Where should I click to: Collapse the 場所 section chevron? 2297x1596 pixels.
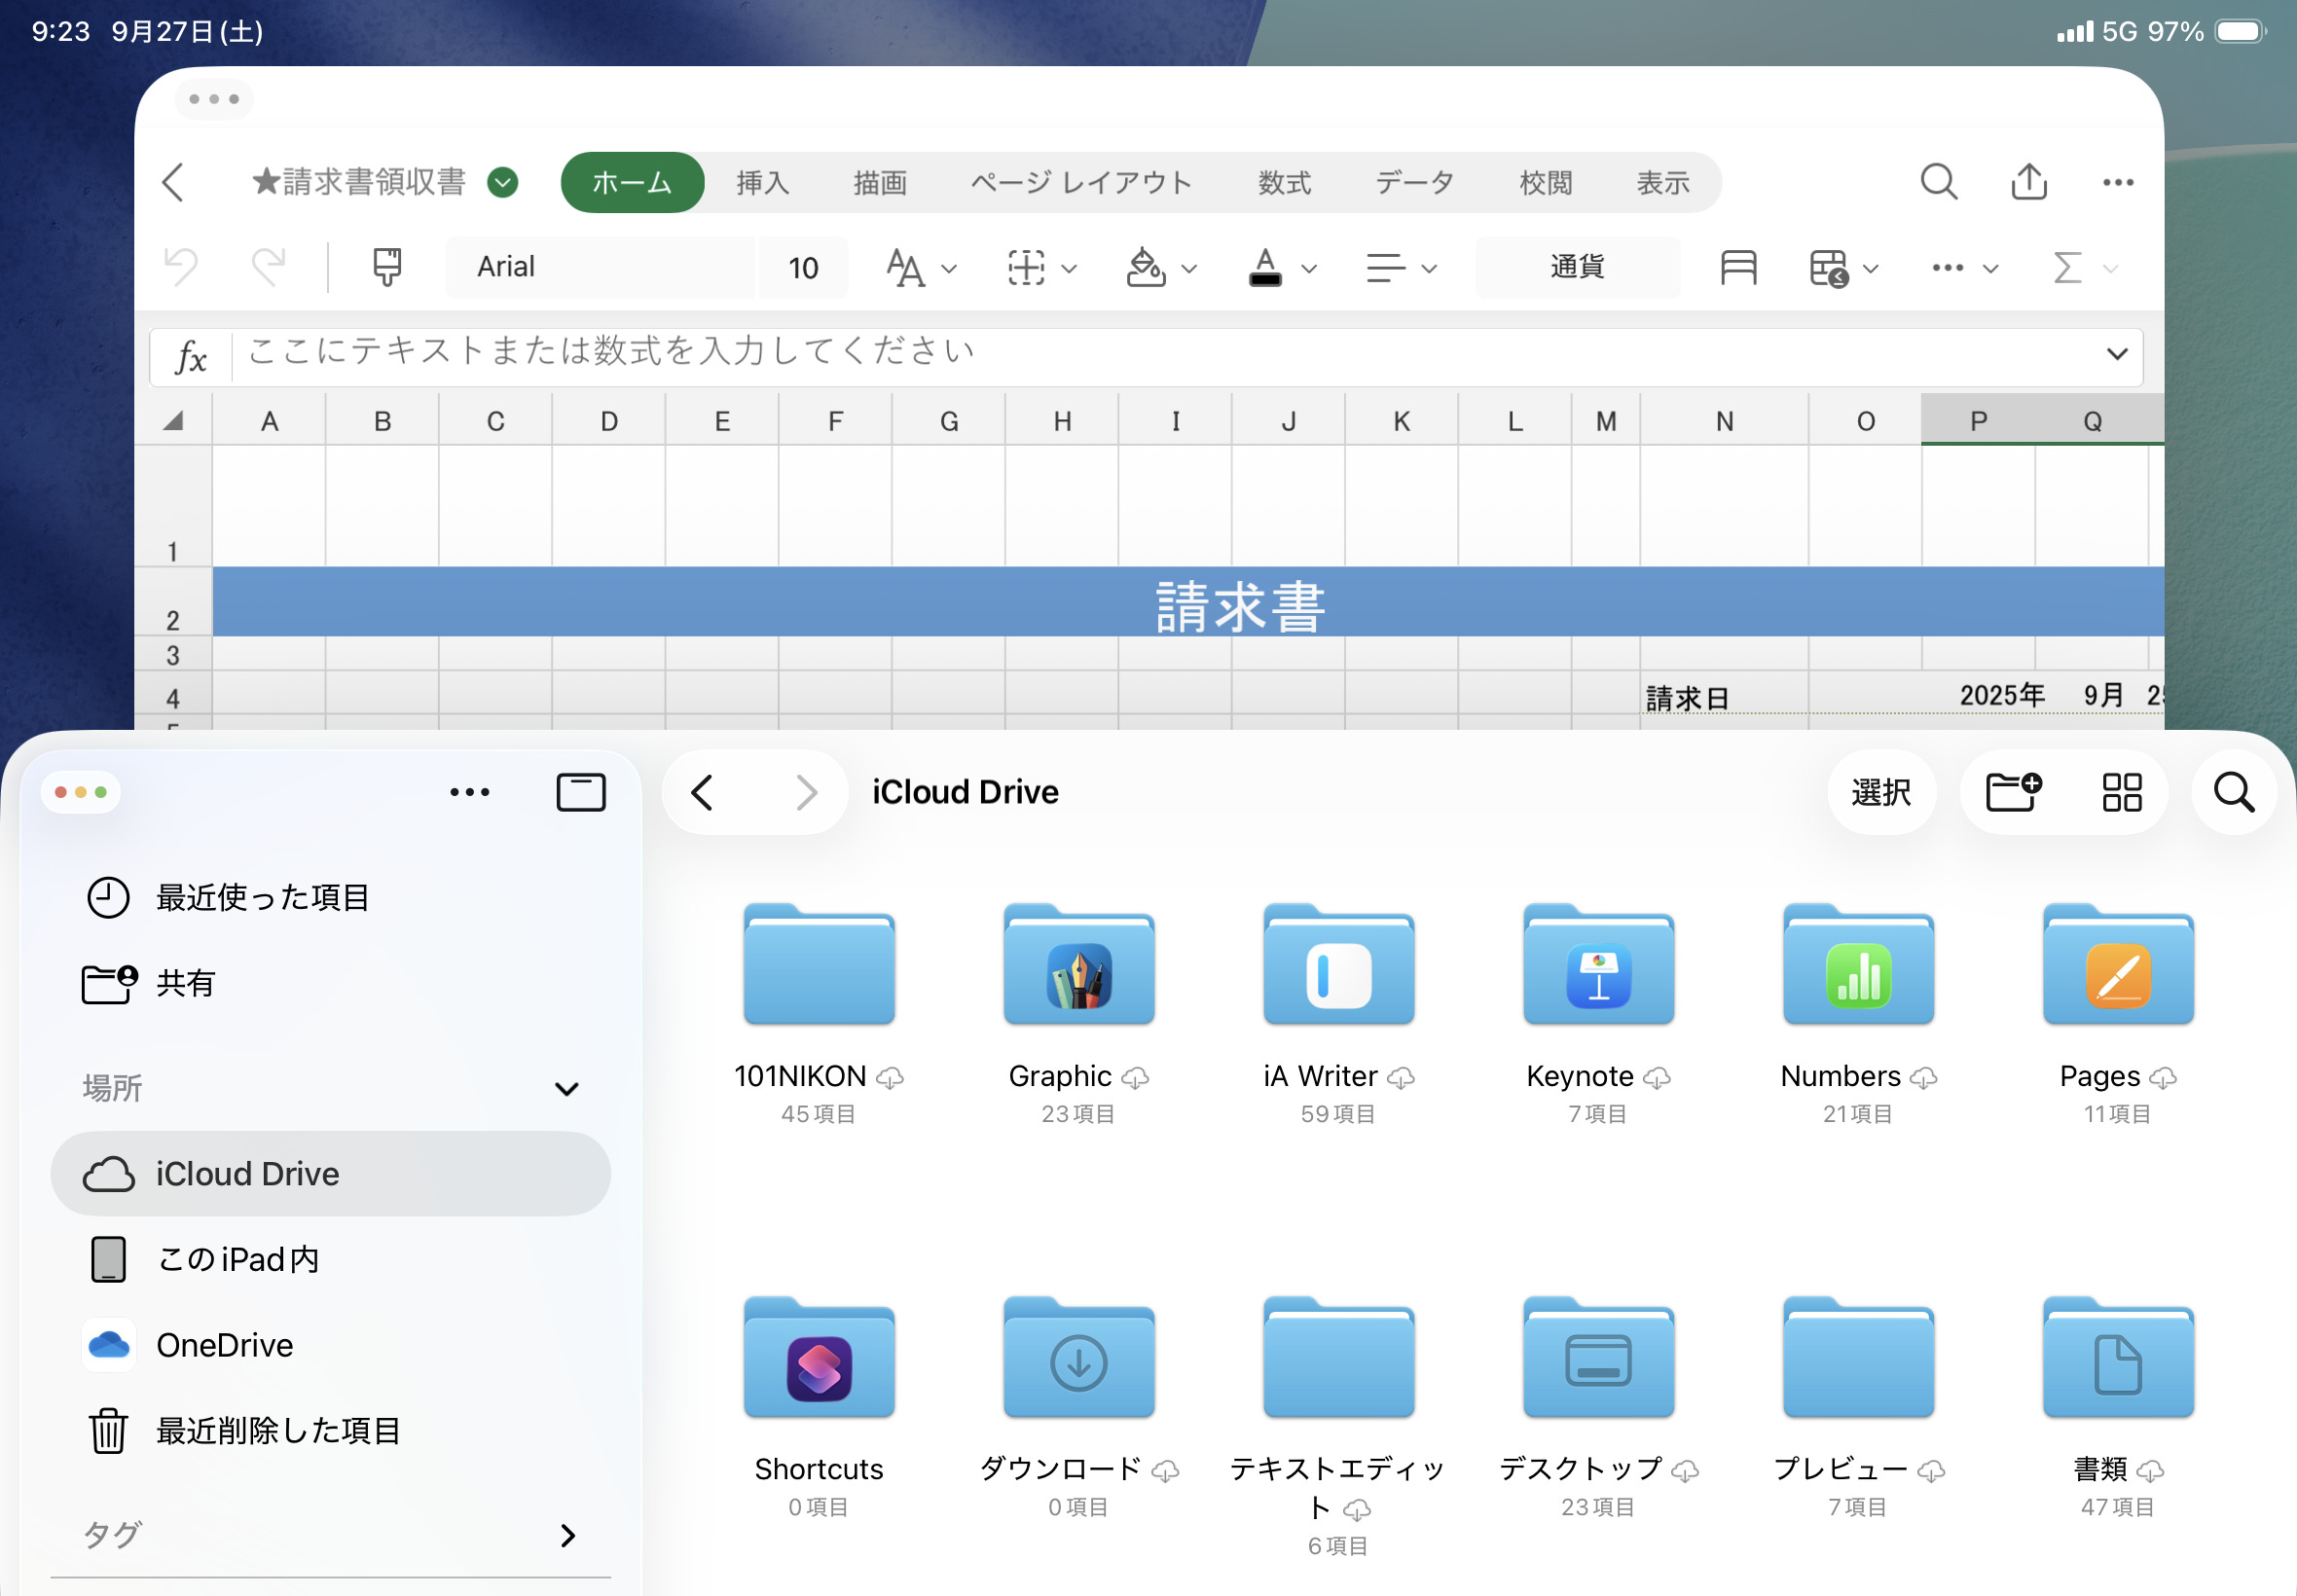coord(566,1088)
